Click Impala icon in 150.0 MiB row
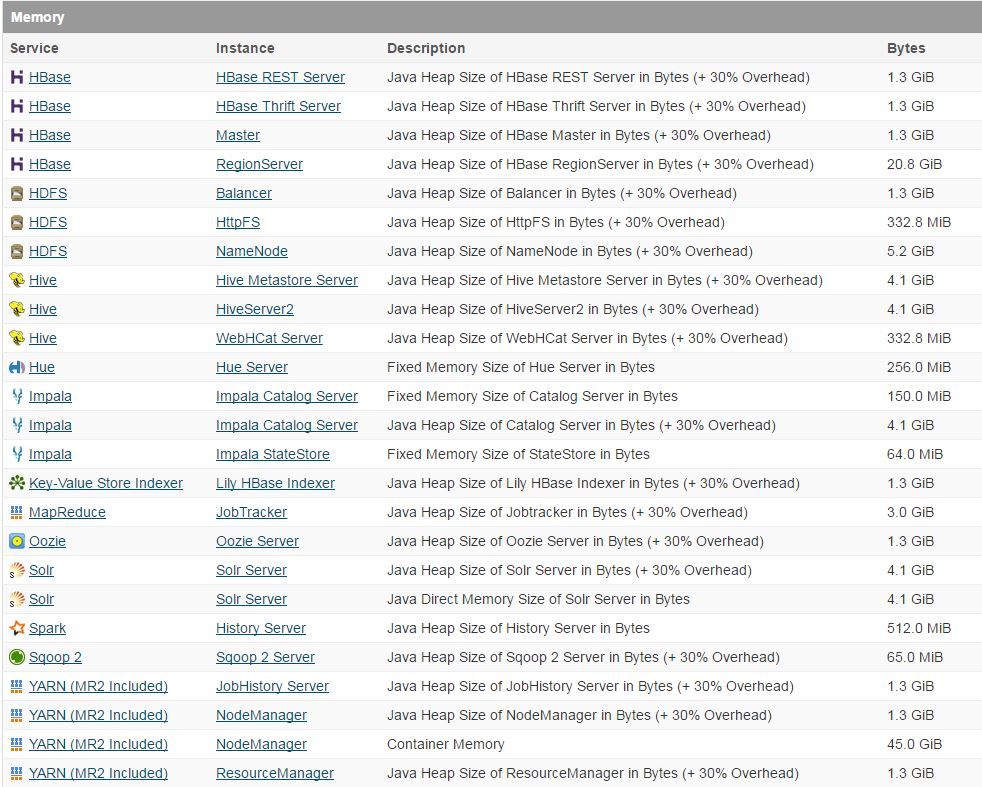 (17, 396)
